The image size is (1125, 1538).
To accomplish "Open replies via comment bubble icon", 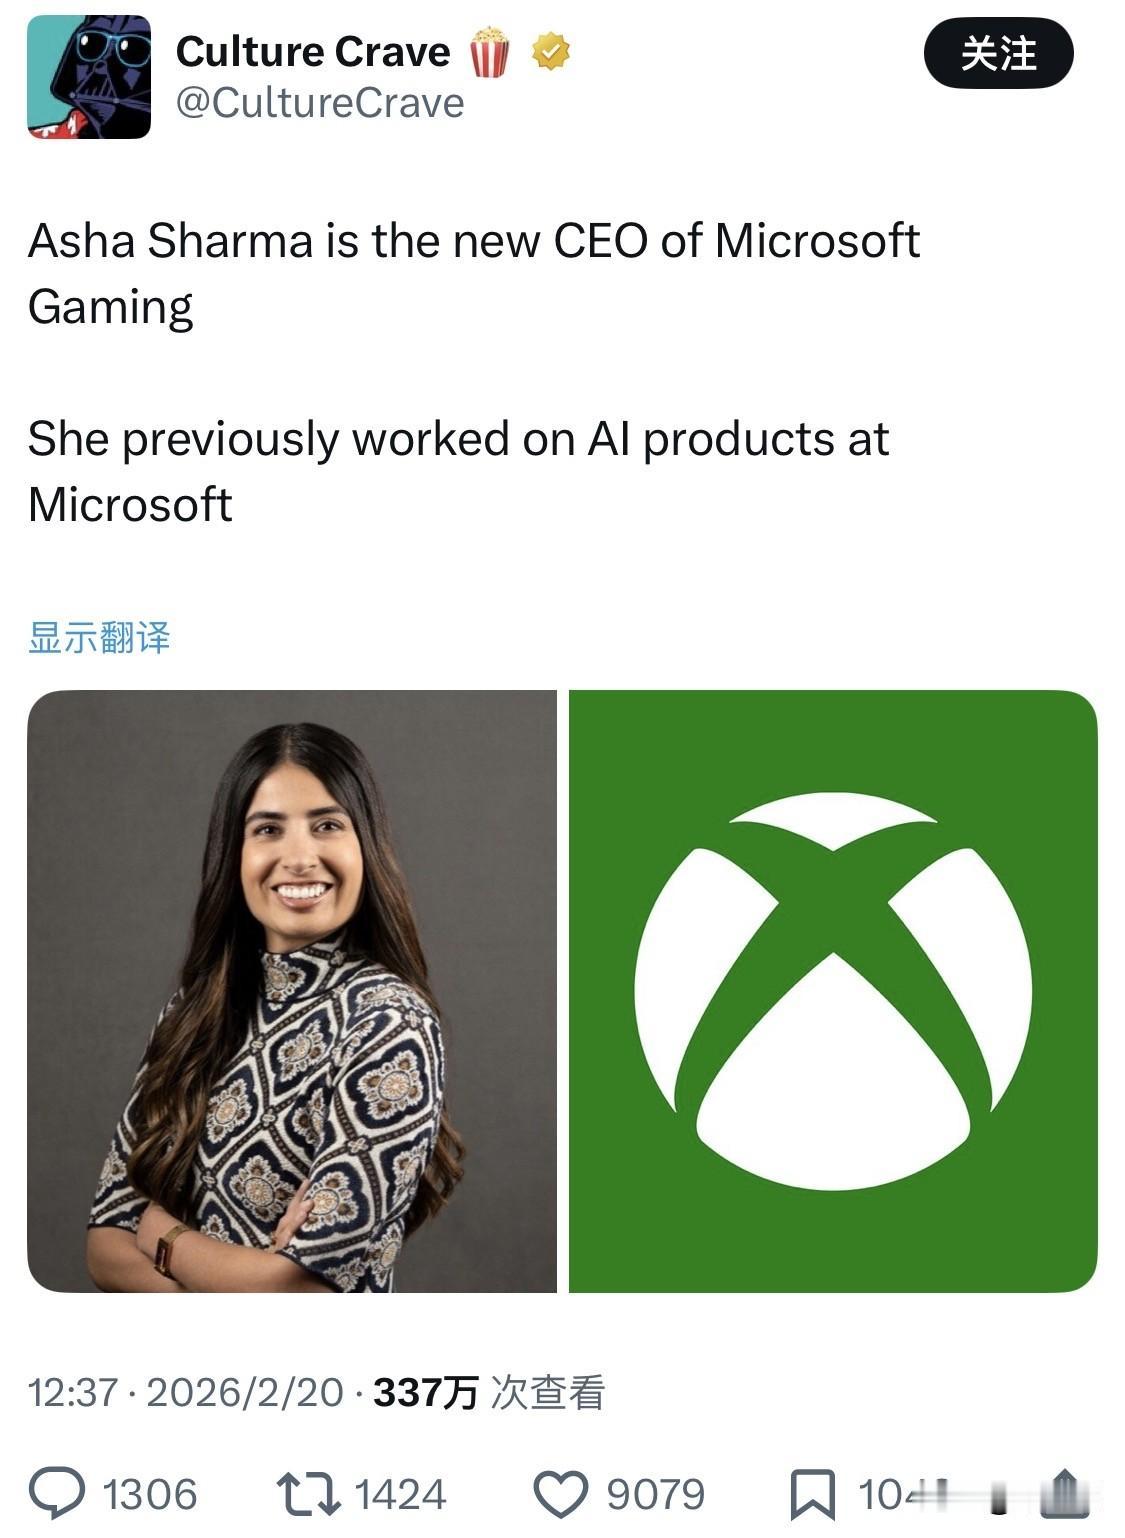I will 57,1494.
